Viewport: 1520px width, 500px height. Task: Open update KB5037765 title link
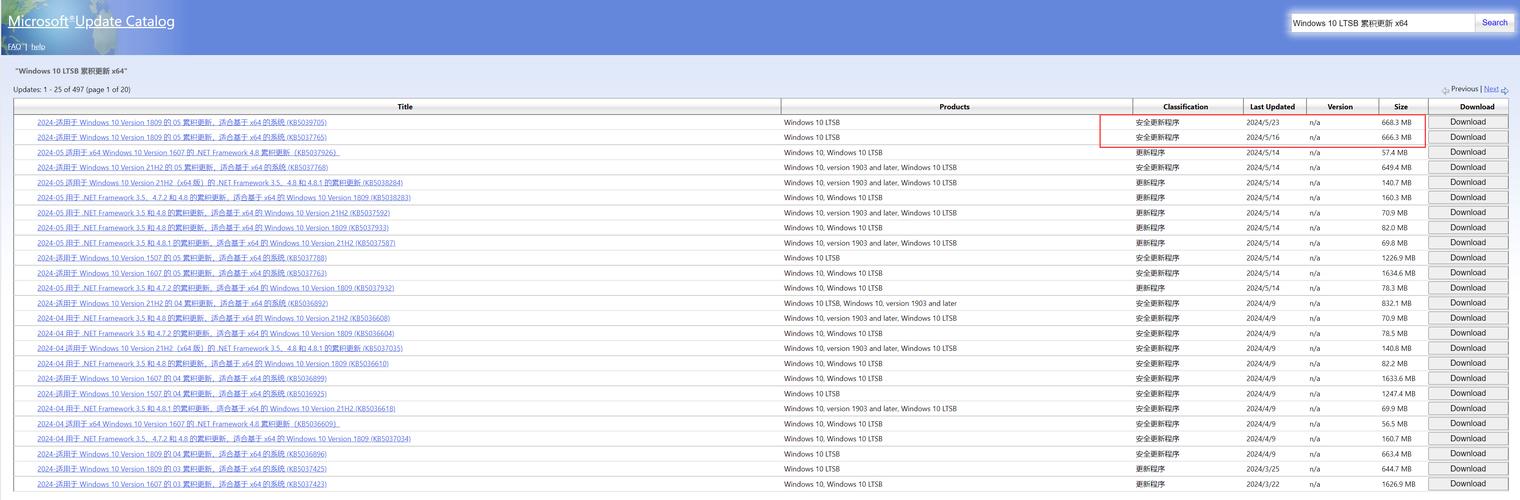(x=182, y=137)
